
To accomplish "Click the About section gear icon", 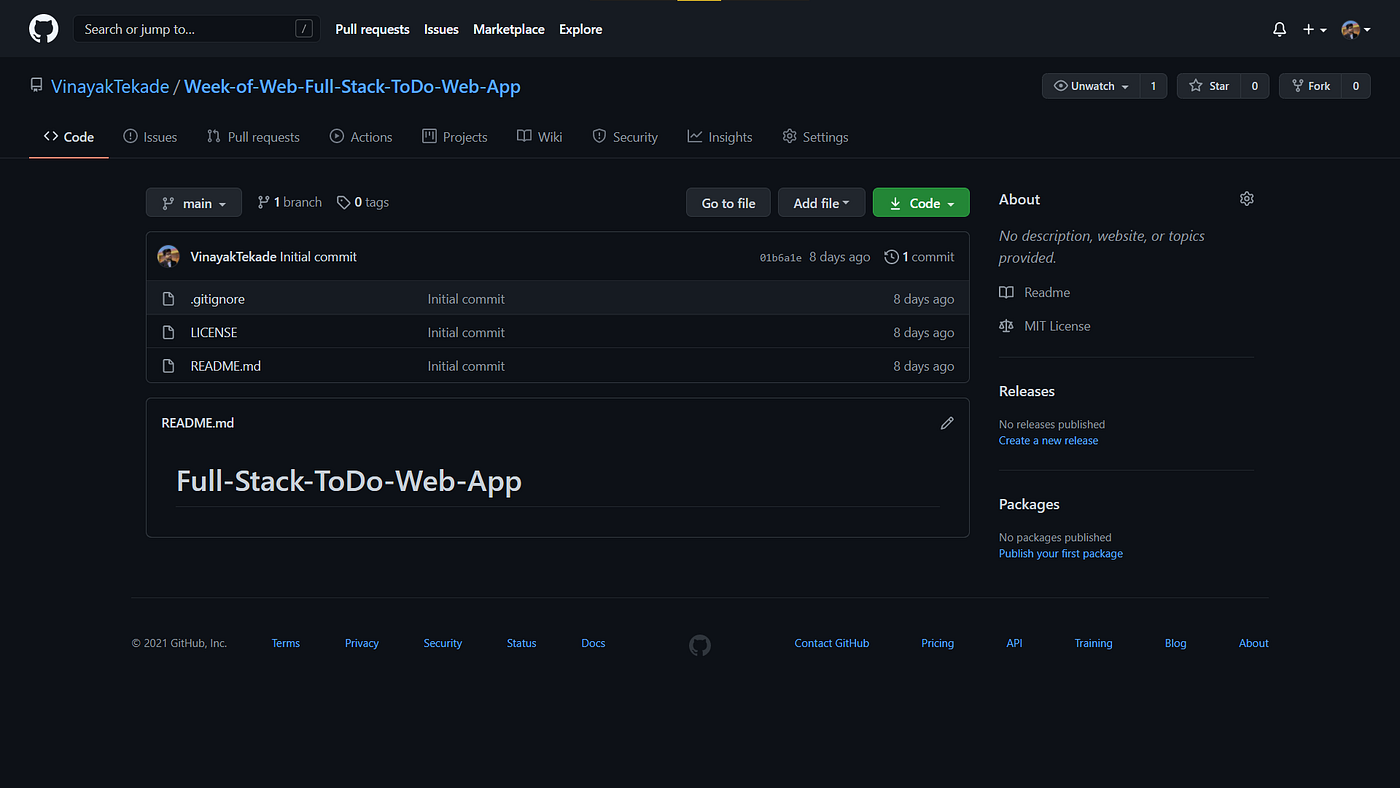I will 1246,198.
